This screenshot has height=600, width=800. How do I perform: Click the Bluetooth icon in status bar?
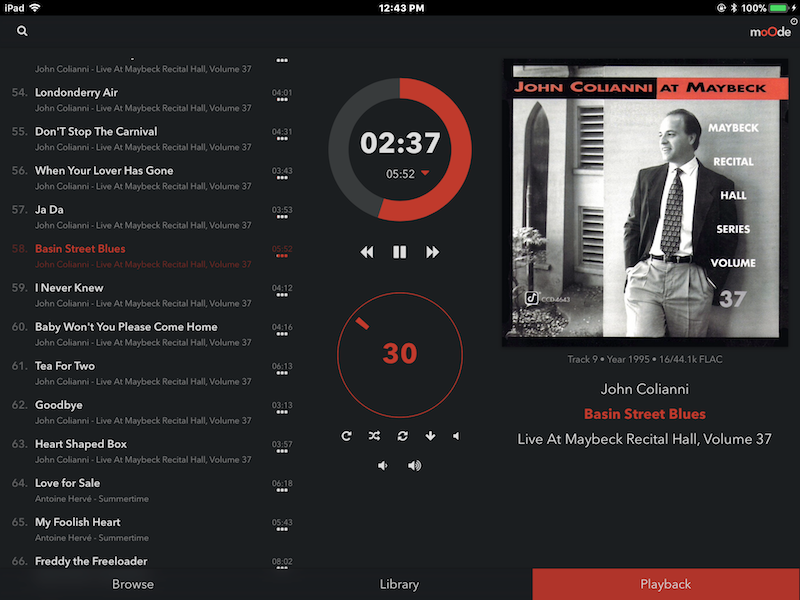(734, 8)
